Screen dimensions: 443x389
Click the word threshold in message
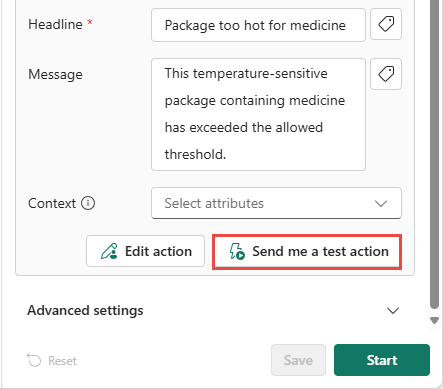click(x=195, y=154)
